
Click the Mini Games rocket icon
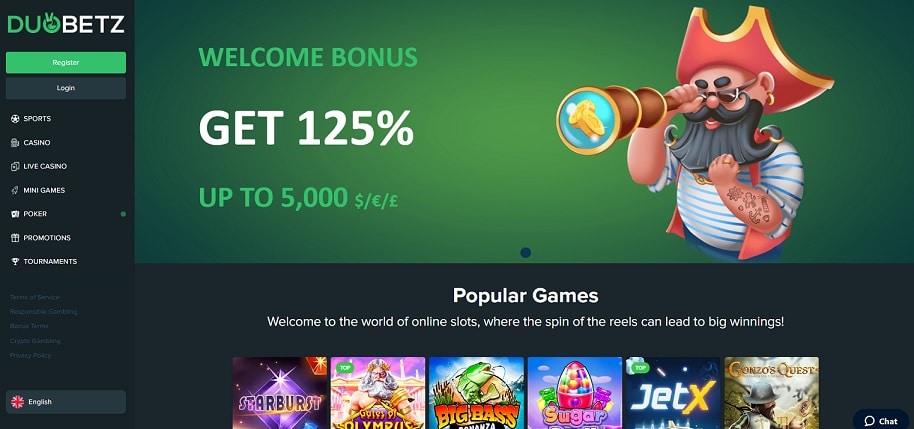[15, 190]
